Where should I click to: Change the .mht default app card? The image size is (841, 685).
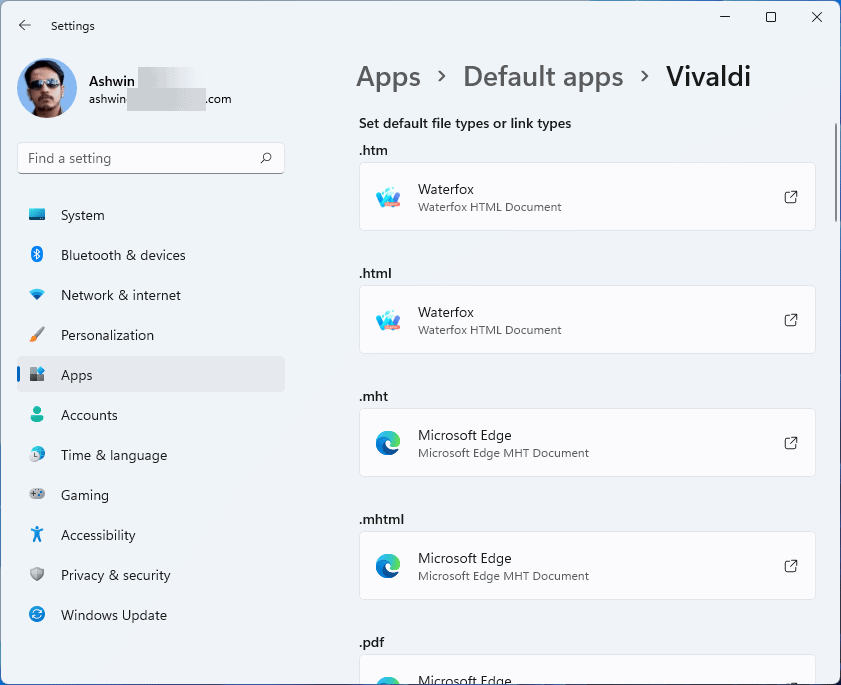pyautogui.click(x=587, y=443)
